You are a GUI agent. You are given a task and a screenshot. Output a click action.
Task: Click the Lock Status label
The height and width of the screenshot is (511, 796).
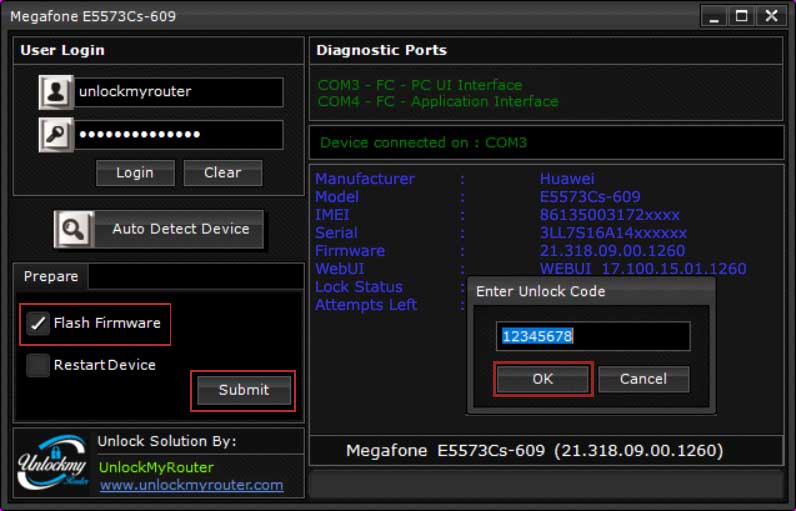coord(358,287)
